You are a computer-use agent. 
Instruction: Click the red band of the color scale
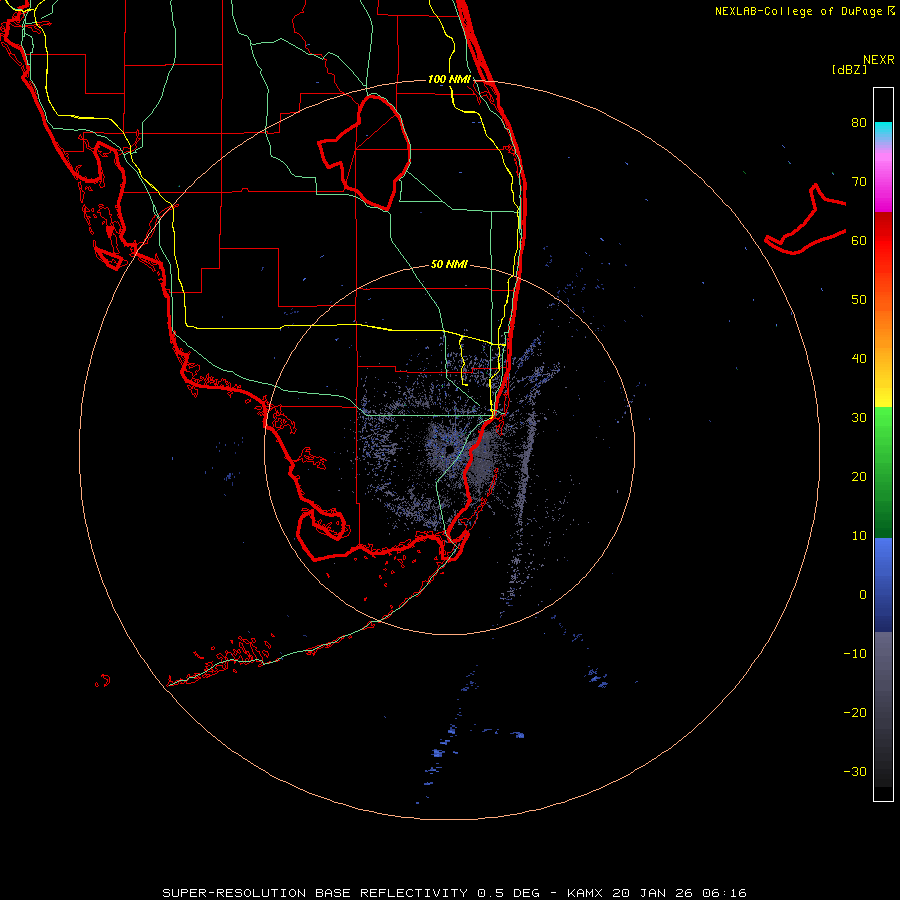pyautogui.click(x=883, y=241)
